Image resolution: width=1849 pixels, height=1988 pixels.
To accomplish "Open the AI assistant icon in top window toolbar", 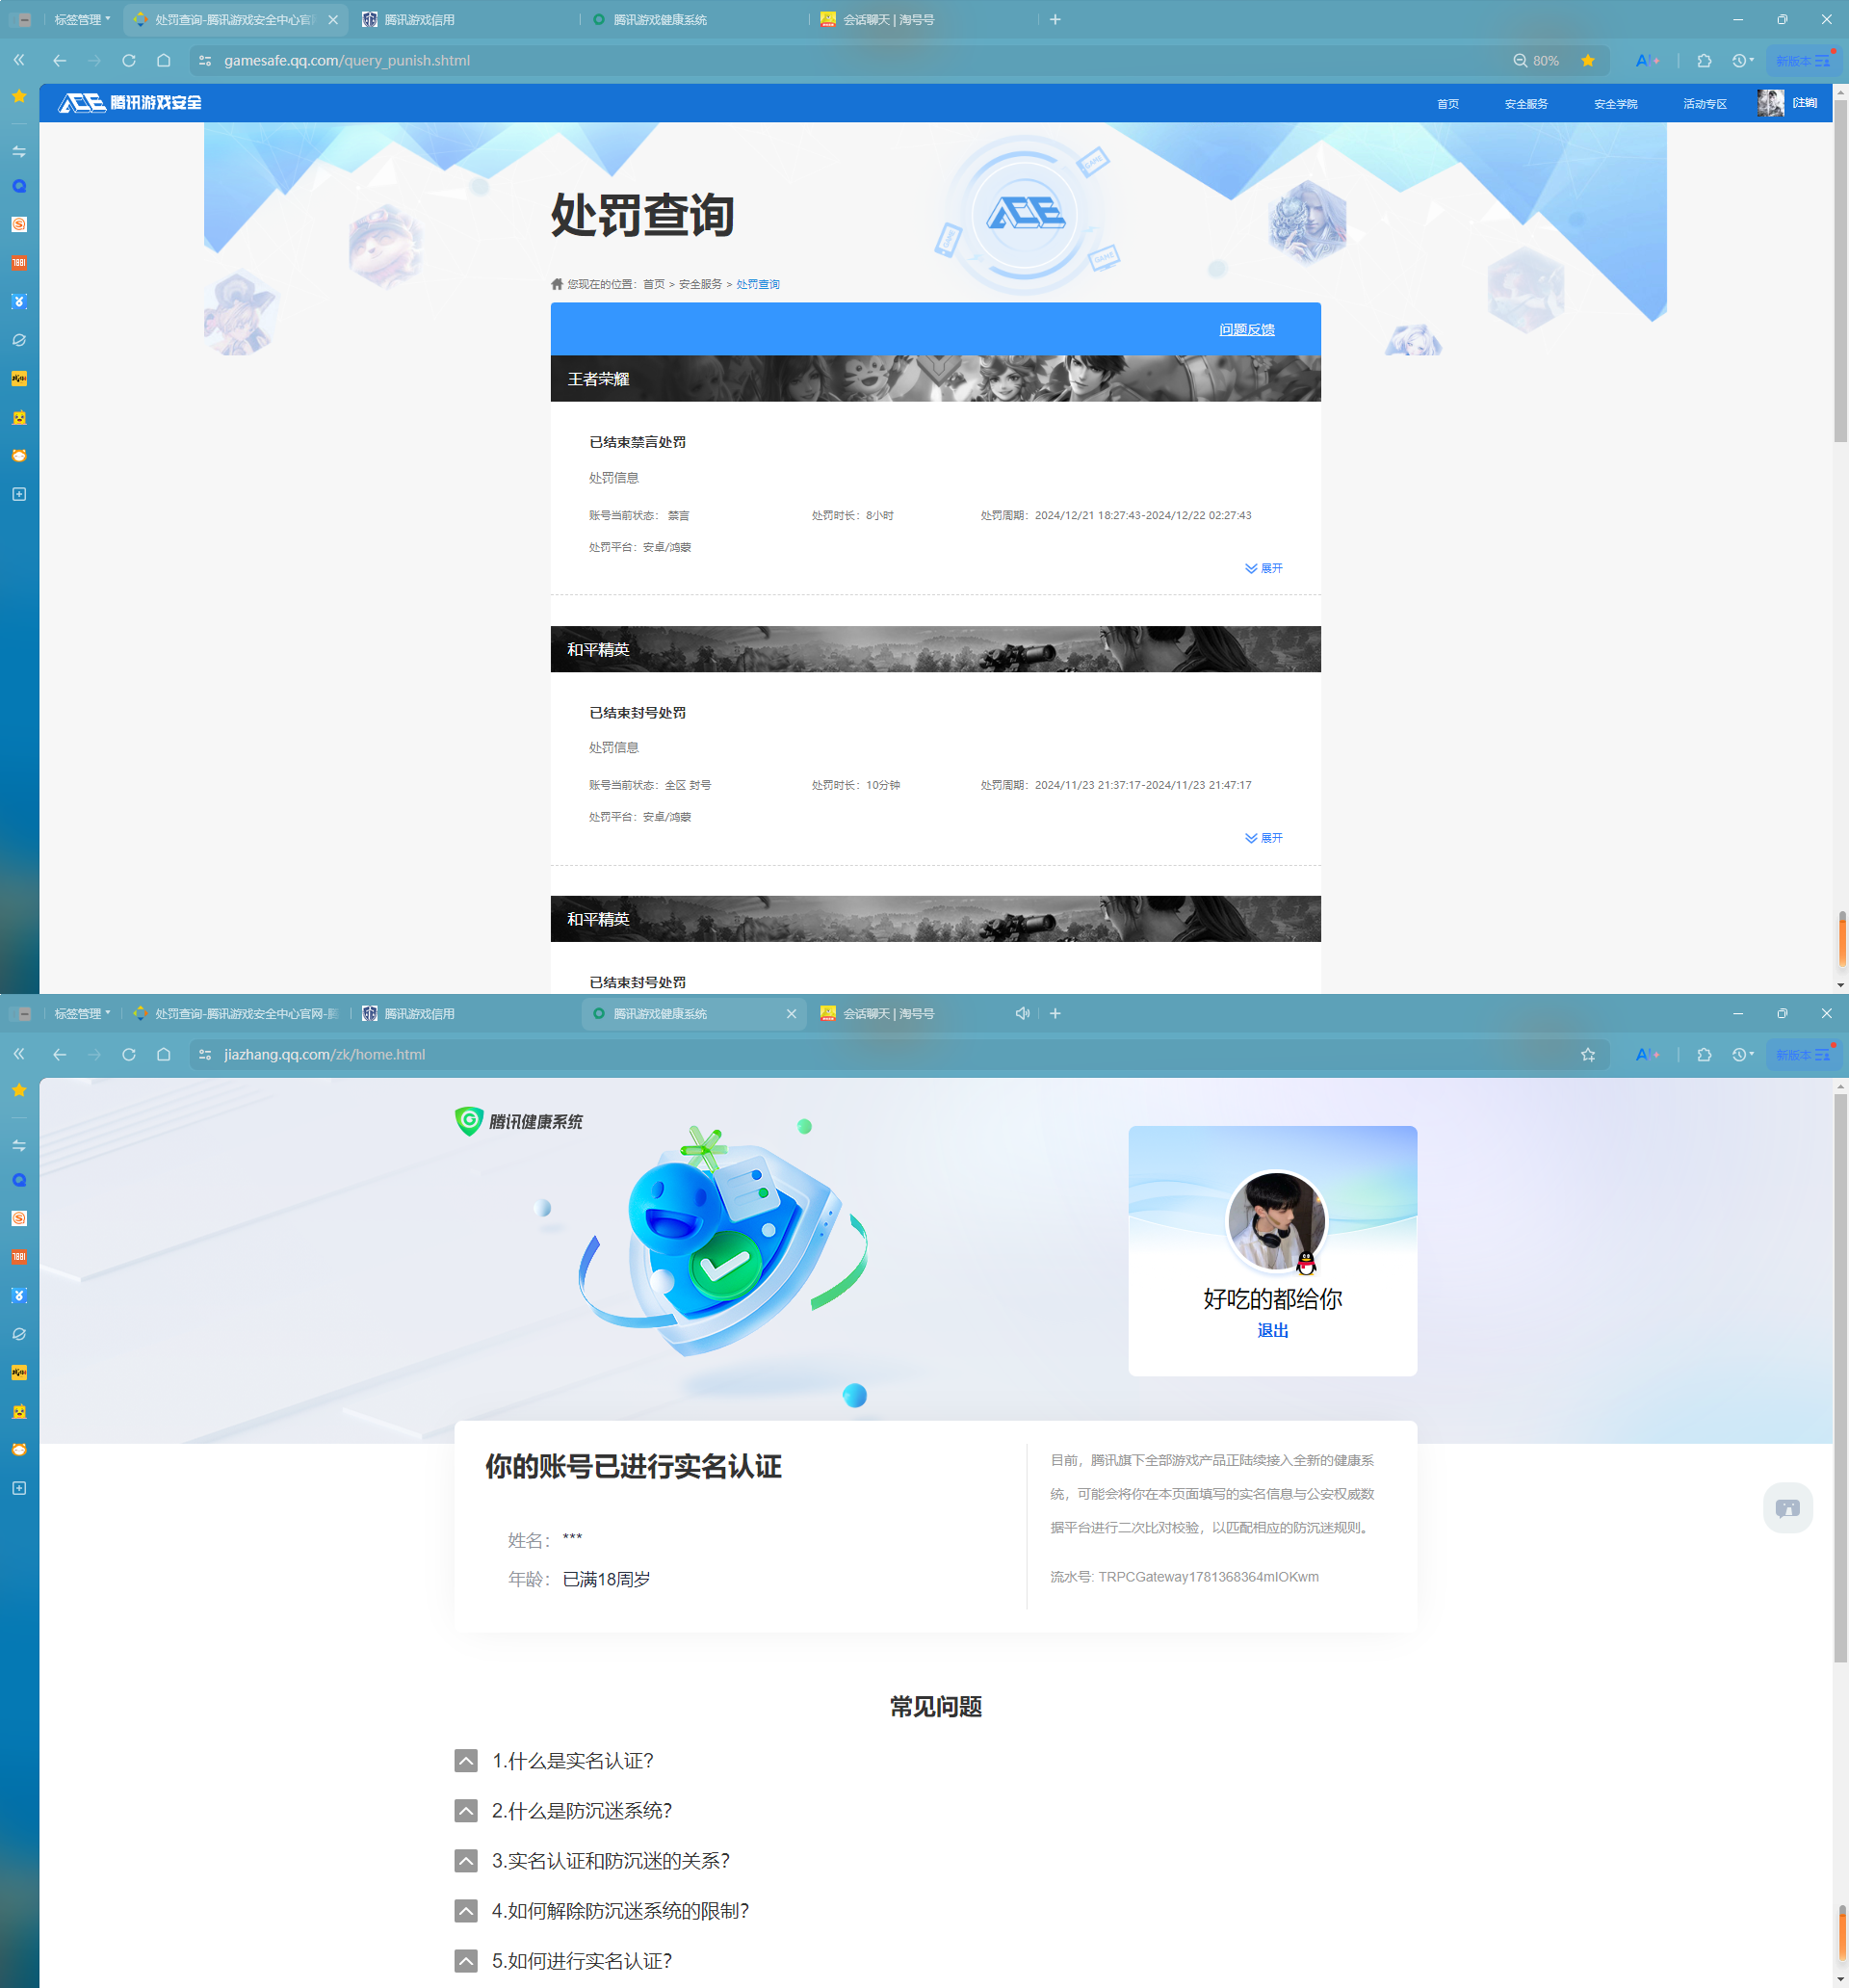I will tap(1647, 60).
